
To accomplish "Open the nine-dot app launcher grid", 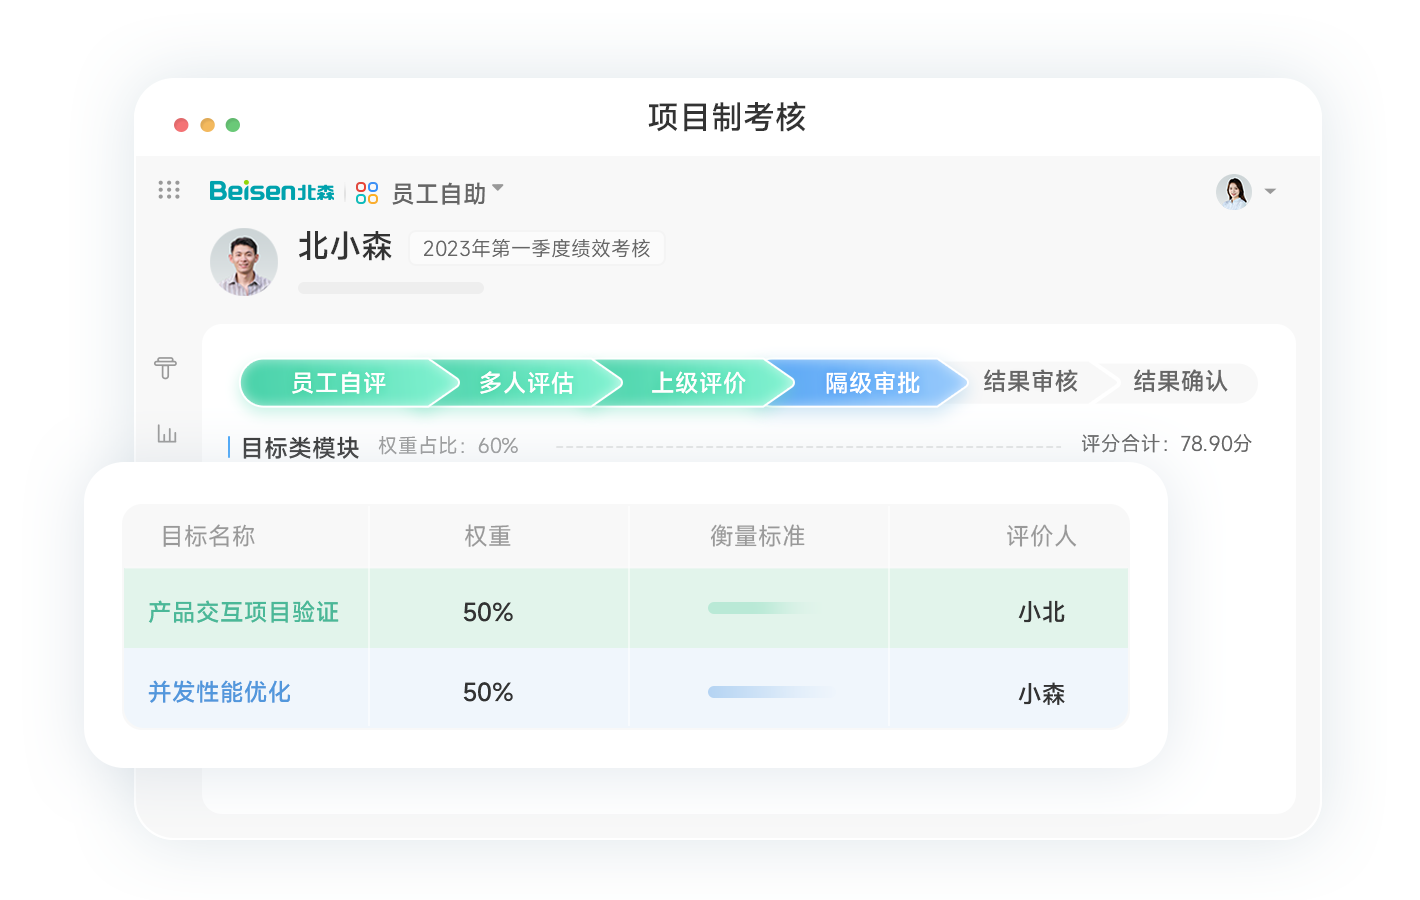I will (x=169, y=190).
